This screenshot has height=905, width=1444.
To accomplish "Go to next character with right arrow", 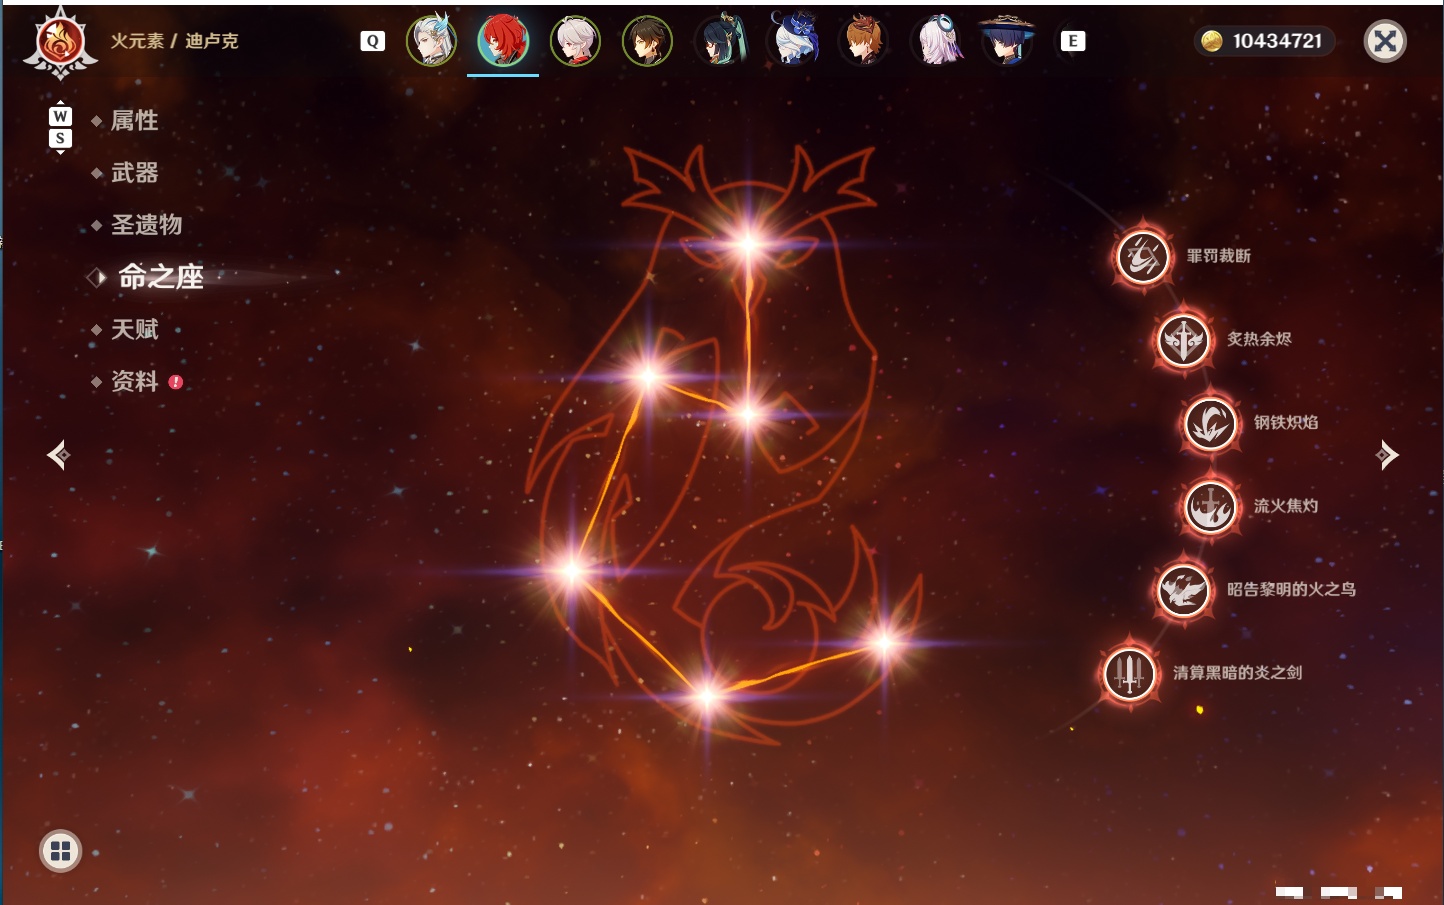I will pyautogui.click(x=1387, y=455).
